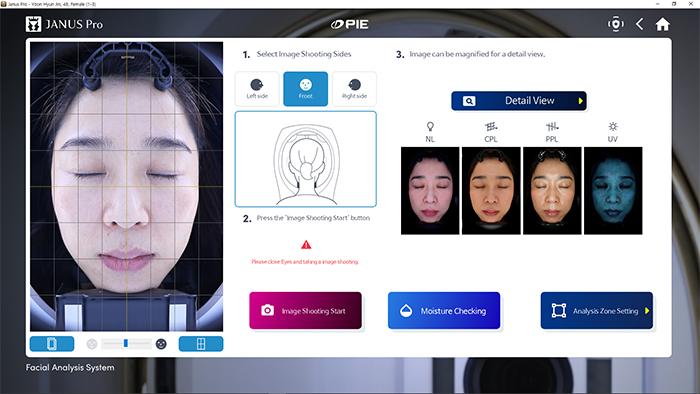Select the NL light mode thumbnail
This screenshot has height=394, width=700.
[x=430, y=191]
